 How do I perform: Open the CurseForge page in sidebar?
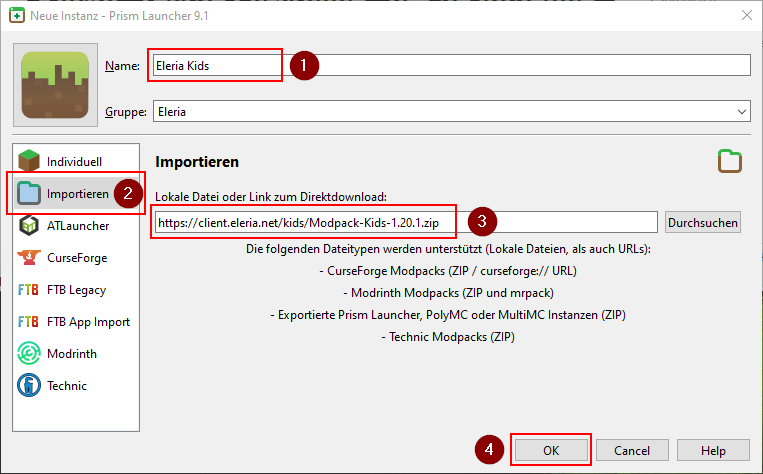(x=76, y=258)
